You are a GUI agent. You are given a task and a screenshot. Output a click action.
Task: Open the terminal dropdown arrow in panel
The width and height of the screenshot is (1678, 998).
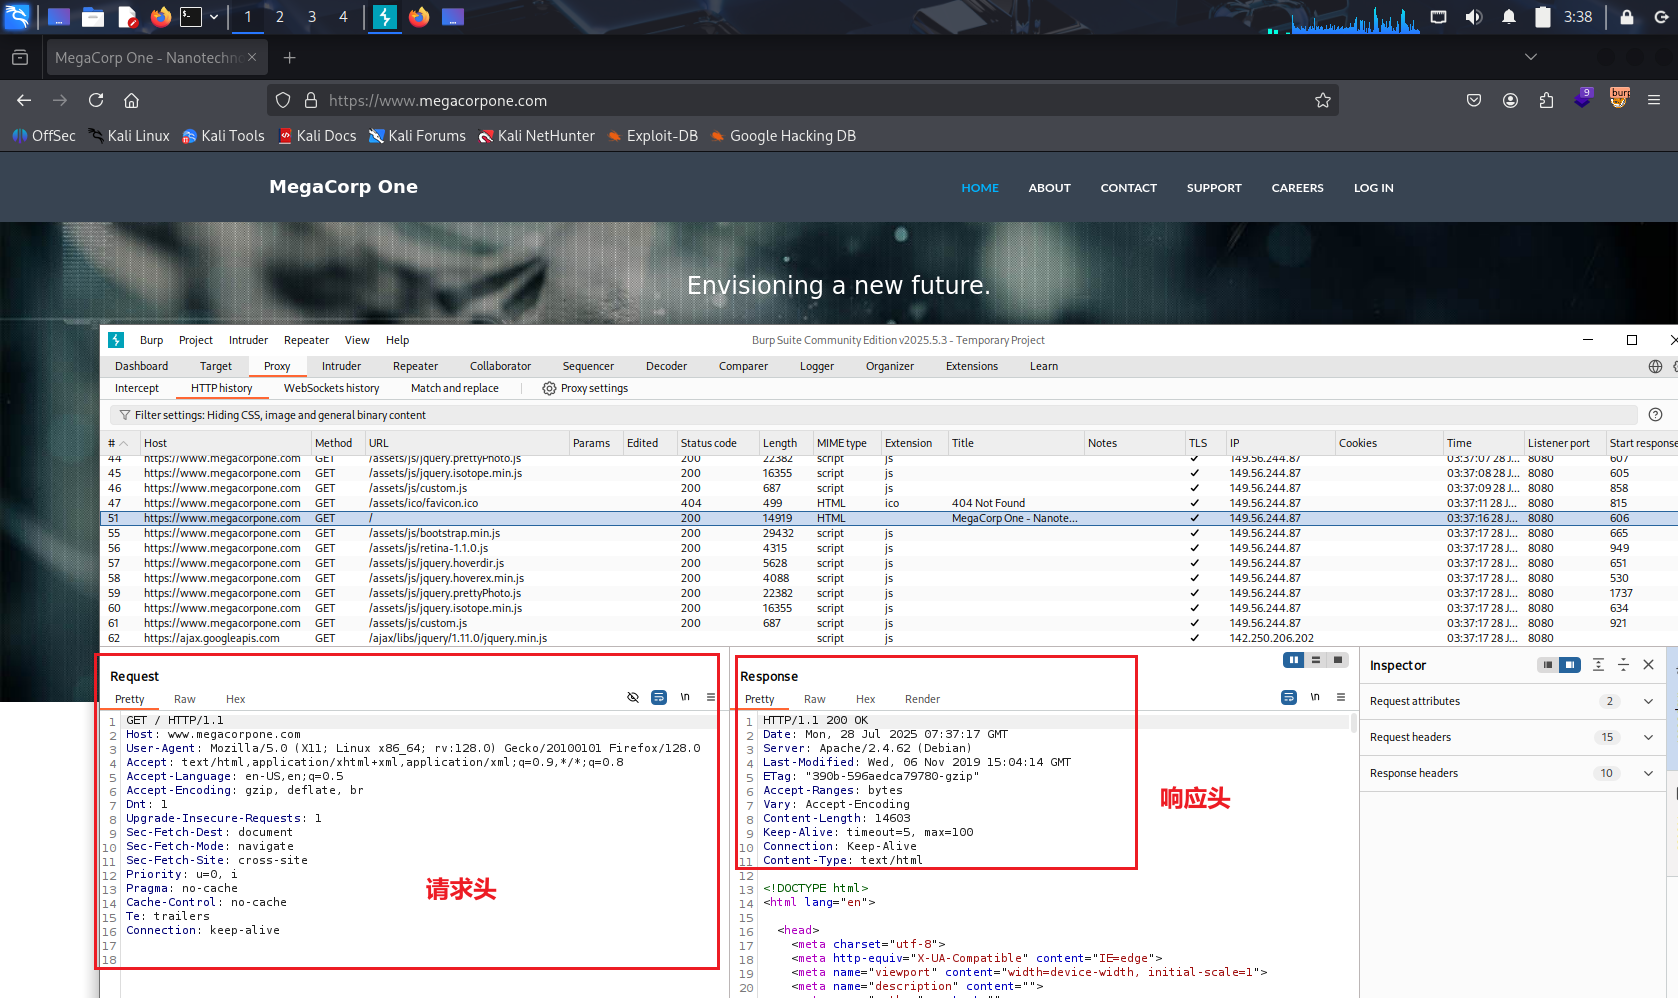pos(213,16)
